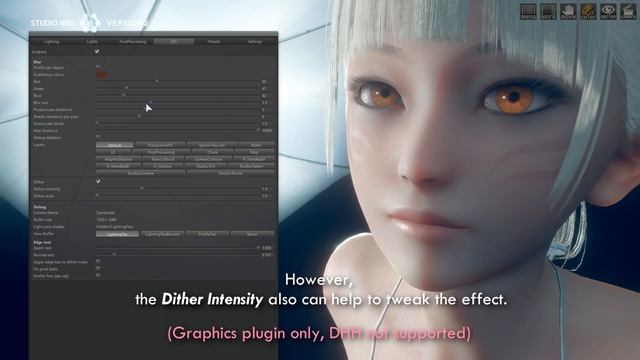Image resolution: width=640 pixels, height=360 pixels.
Task: Select the hand move icon
Action: (x=568, y=11)
